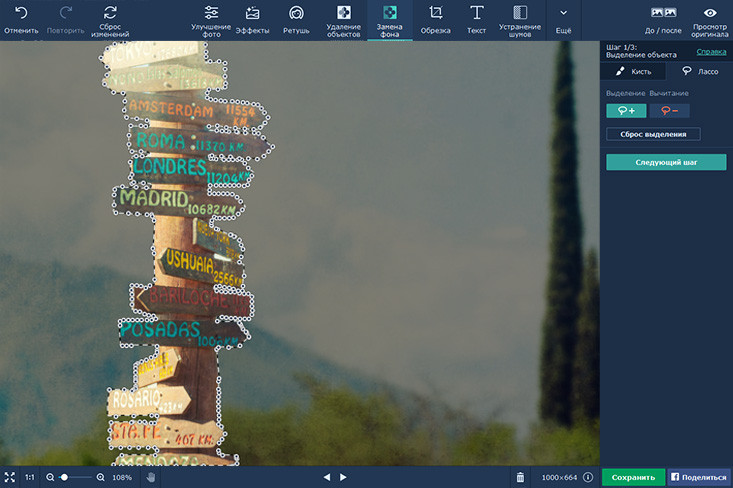Select the add-selection lasso (plus) mode

(626, 111)
